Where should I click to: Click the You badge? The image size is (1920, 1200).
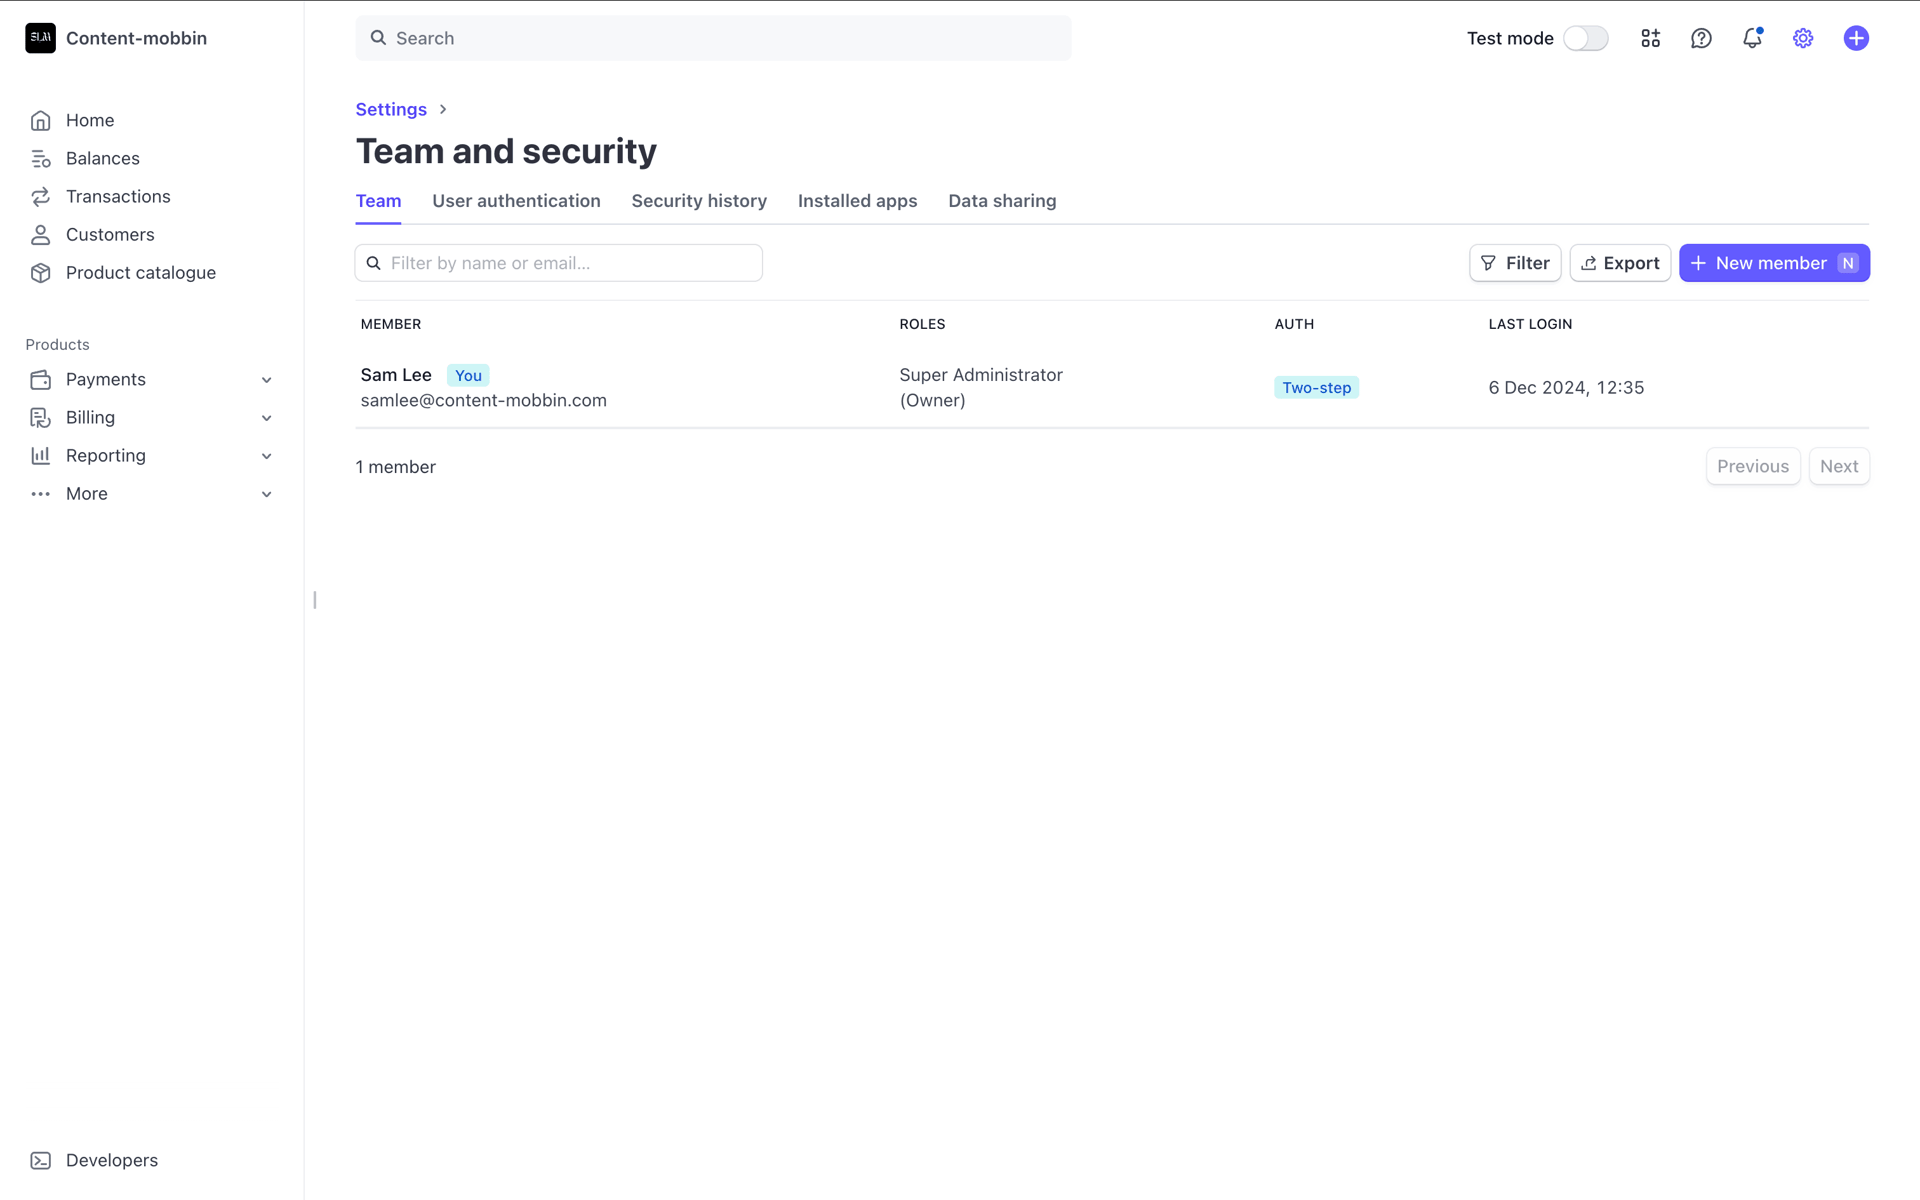[x=468, y=376]
